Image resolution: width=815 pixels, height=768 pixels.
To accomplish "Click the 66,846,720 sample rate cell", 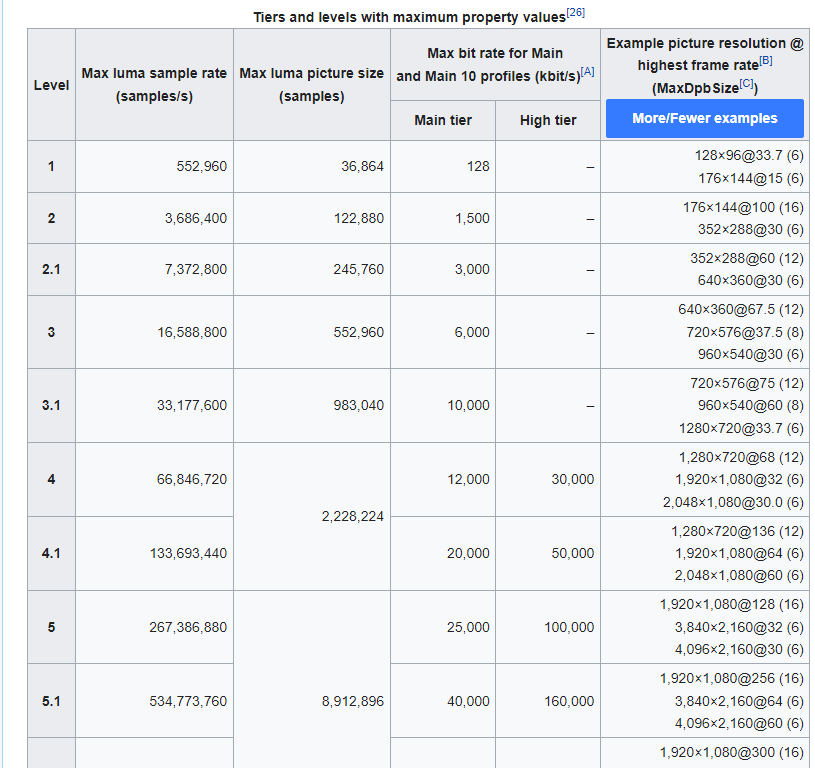I will [154, 479].
